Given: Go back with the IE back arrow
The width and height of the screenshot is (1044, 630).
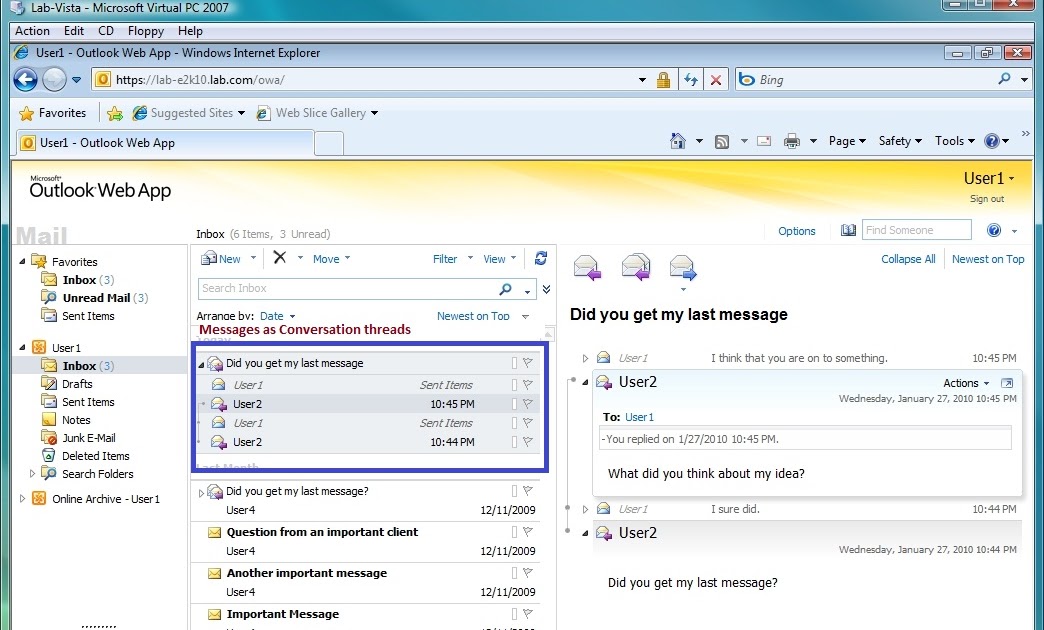Looking at the screenshot, I should coord(25,80).
